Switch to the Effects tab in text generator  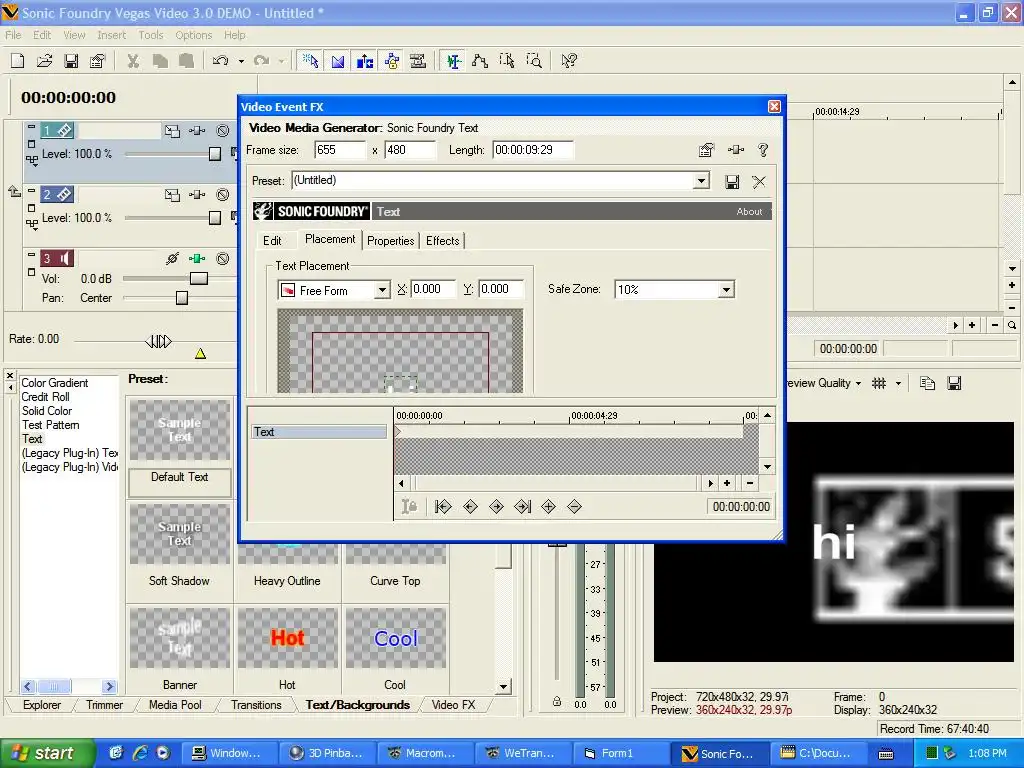(443, 241)
